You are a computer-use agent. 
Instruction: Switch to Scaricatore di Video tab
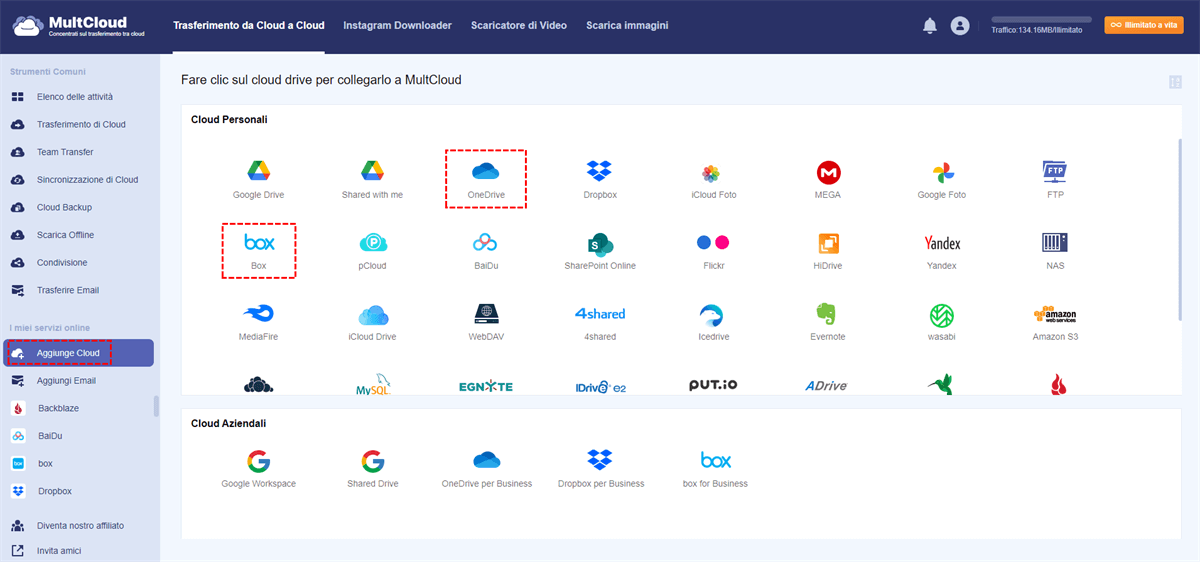[x=518, y=25]
